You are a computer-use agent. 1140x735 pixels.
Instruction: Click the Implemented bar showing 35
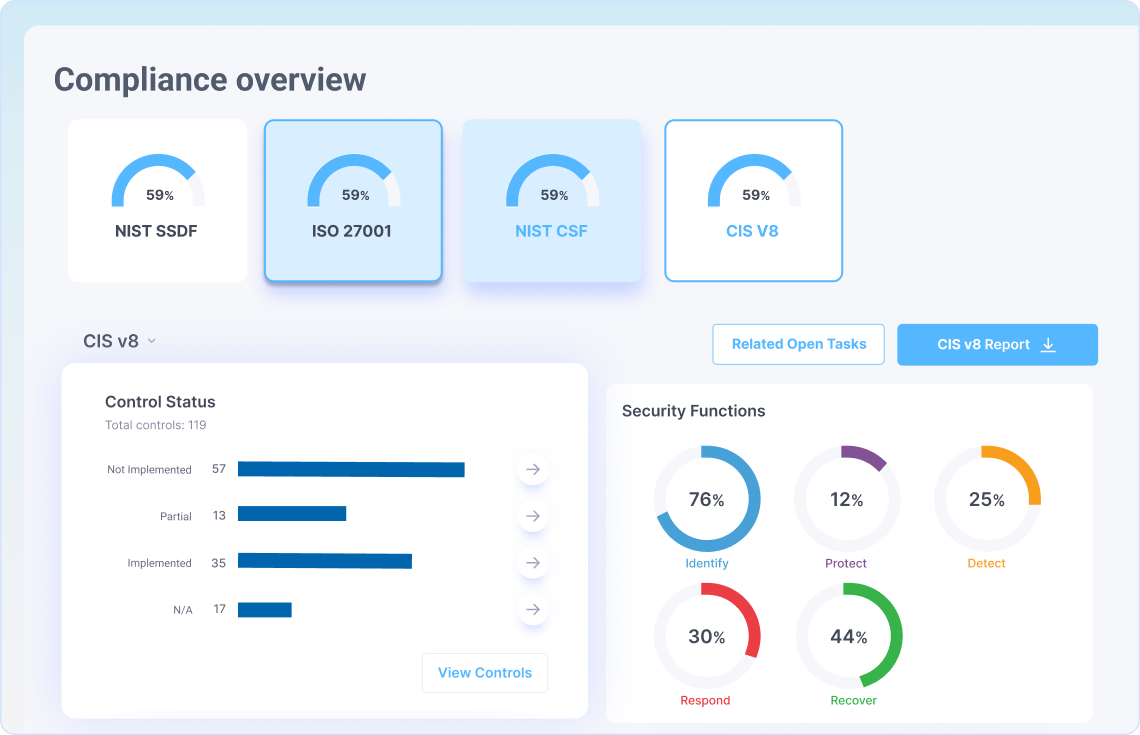tap(324, 562)
